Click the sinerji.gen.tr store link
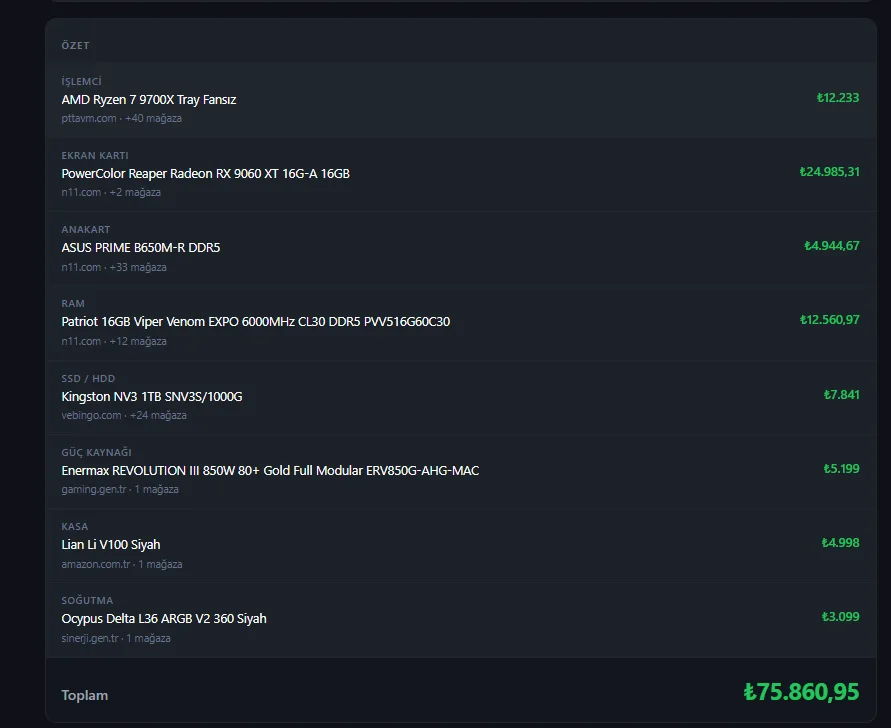This screenshot has width=891, height=728. 90,638
